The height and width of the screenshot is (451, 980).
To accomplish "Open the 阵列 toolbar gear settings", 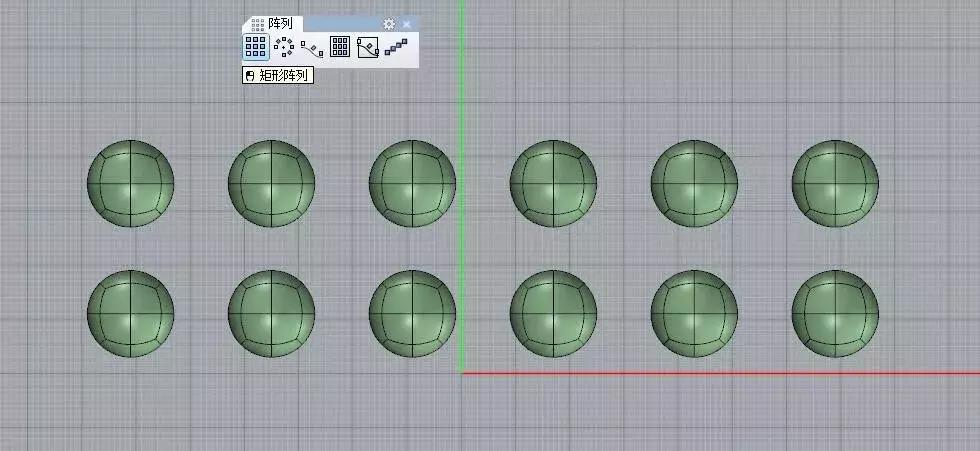I will coord(389,24).
